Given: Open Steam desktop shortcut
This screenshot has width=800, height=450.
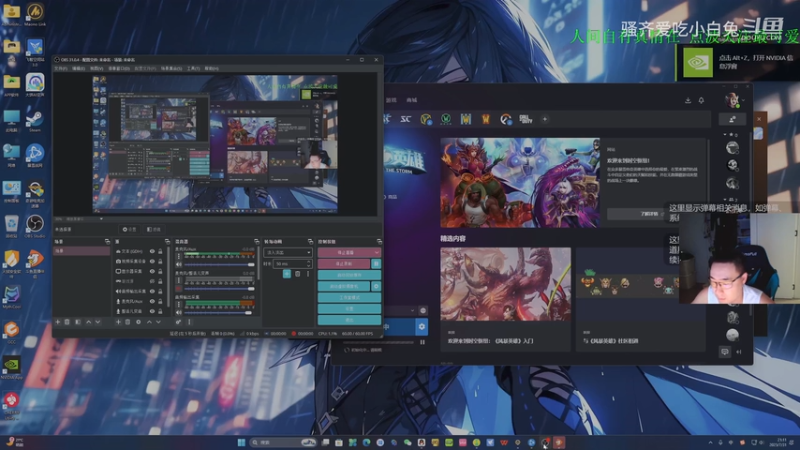Looking at the screenshot, I should pyautogui.click(x=35, y=120).
